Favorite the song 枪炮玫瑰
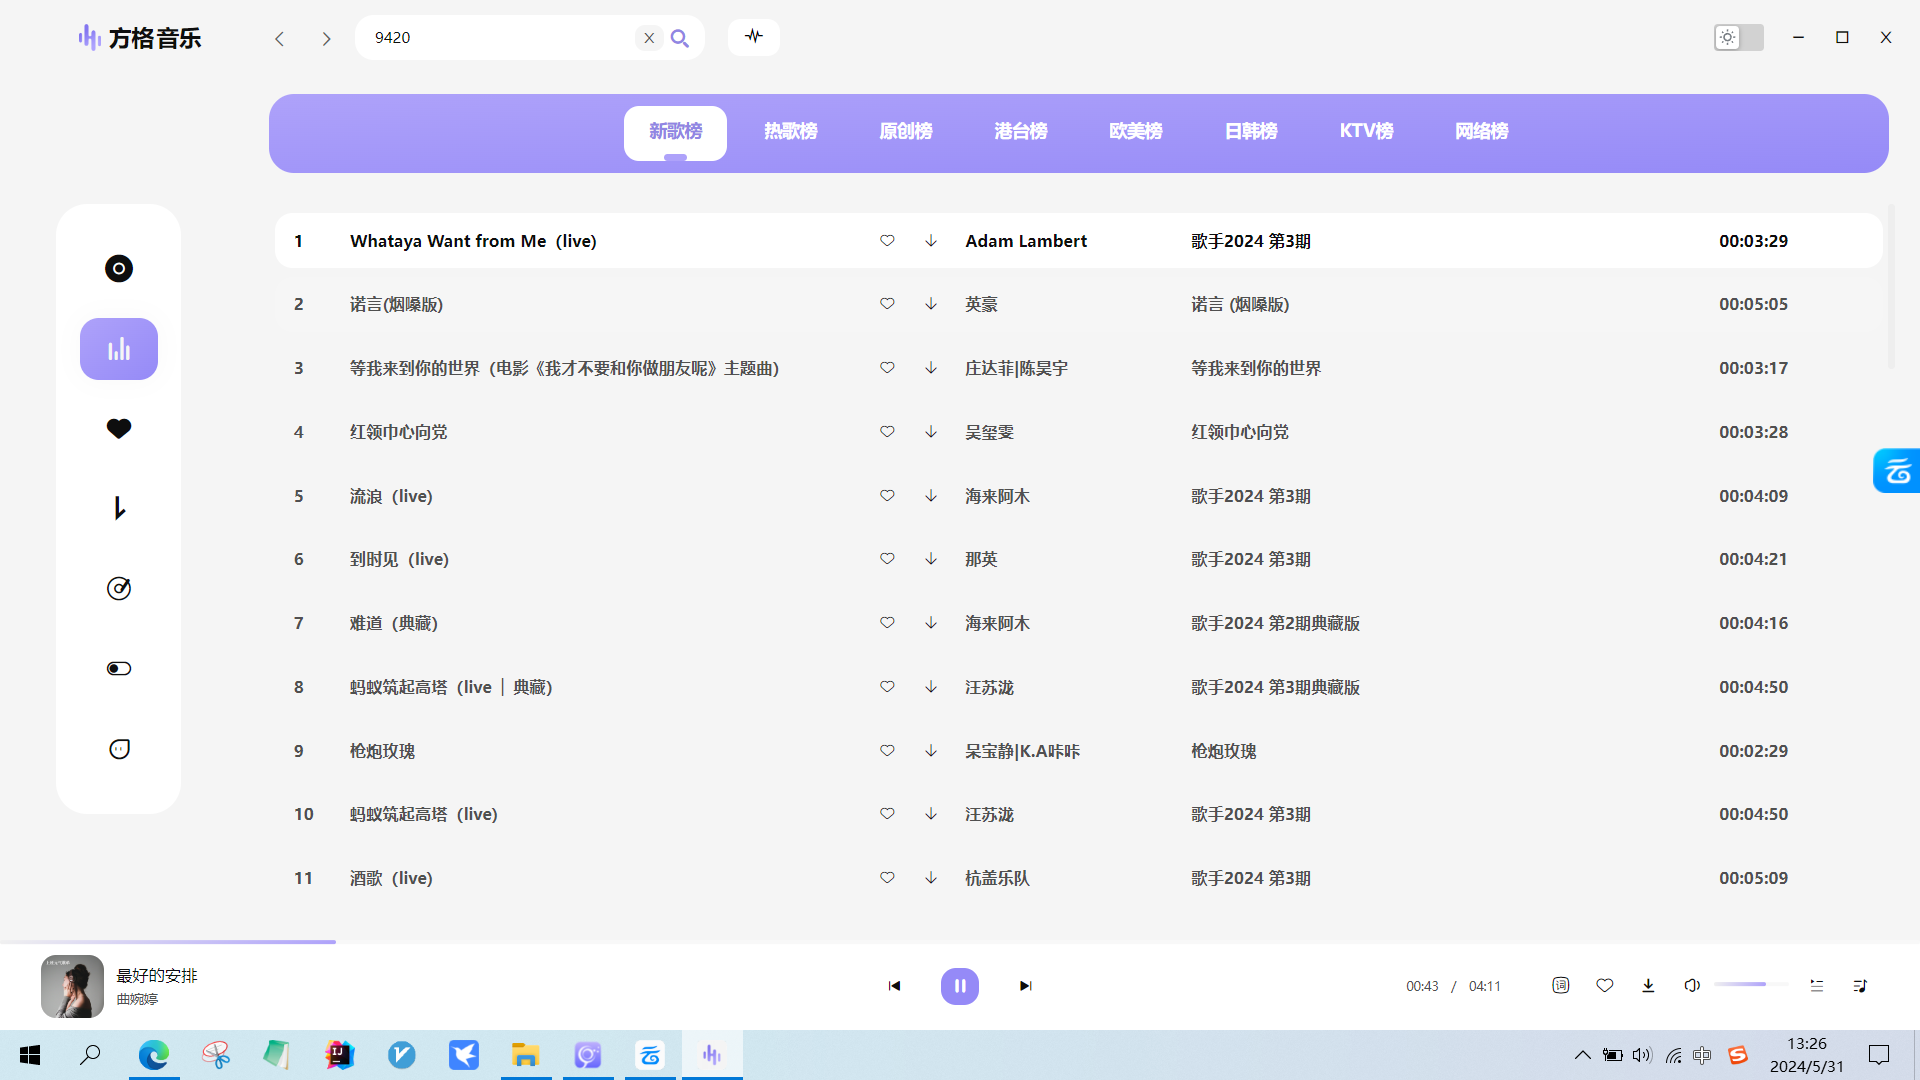Viewport: 1920px width, 1080px height. pyautogui.click(x=887, y=750)
